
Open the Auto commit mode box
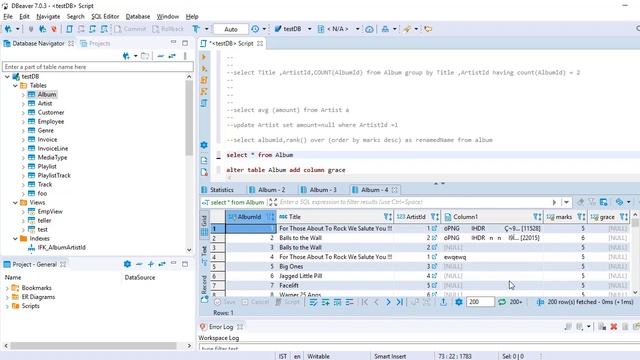(x=231, y=29)
